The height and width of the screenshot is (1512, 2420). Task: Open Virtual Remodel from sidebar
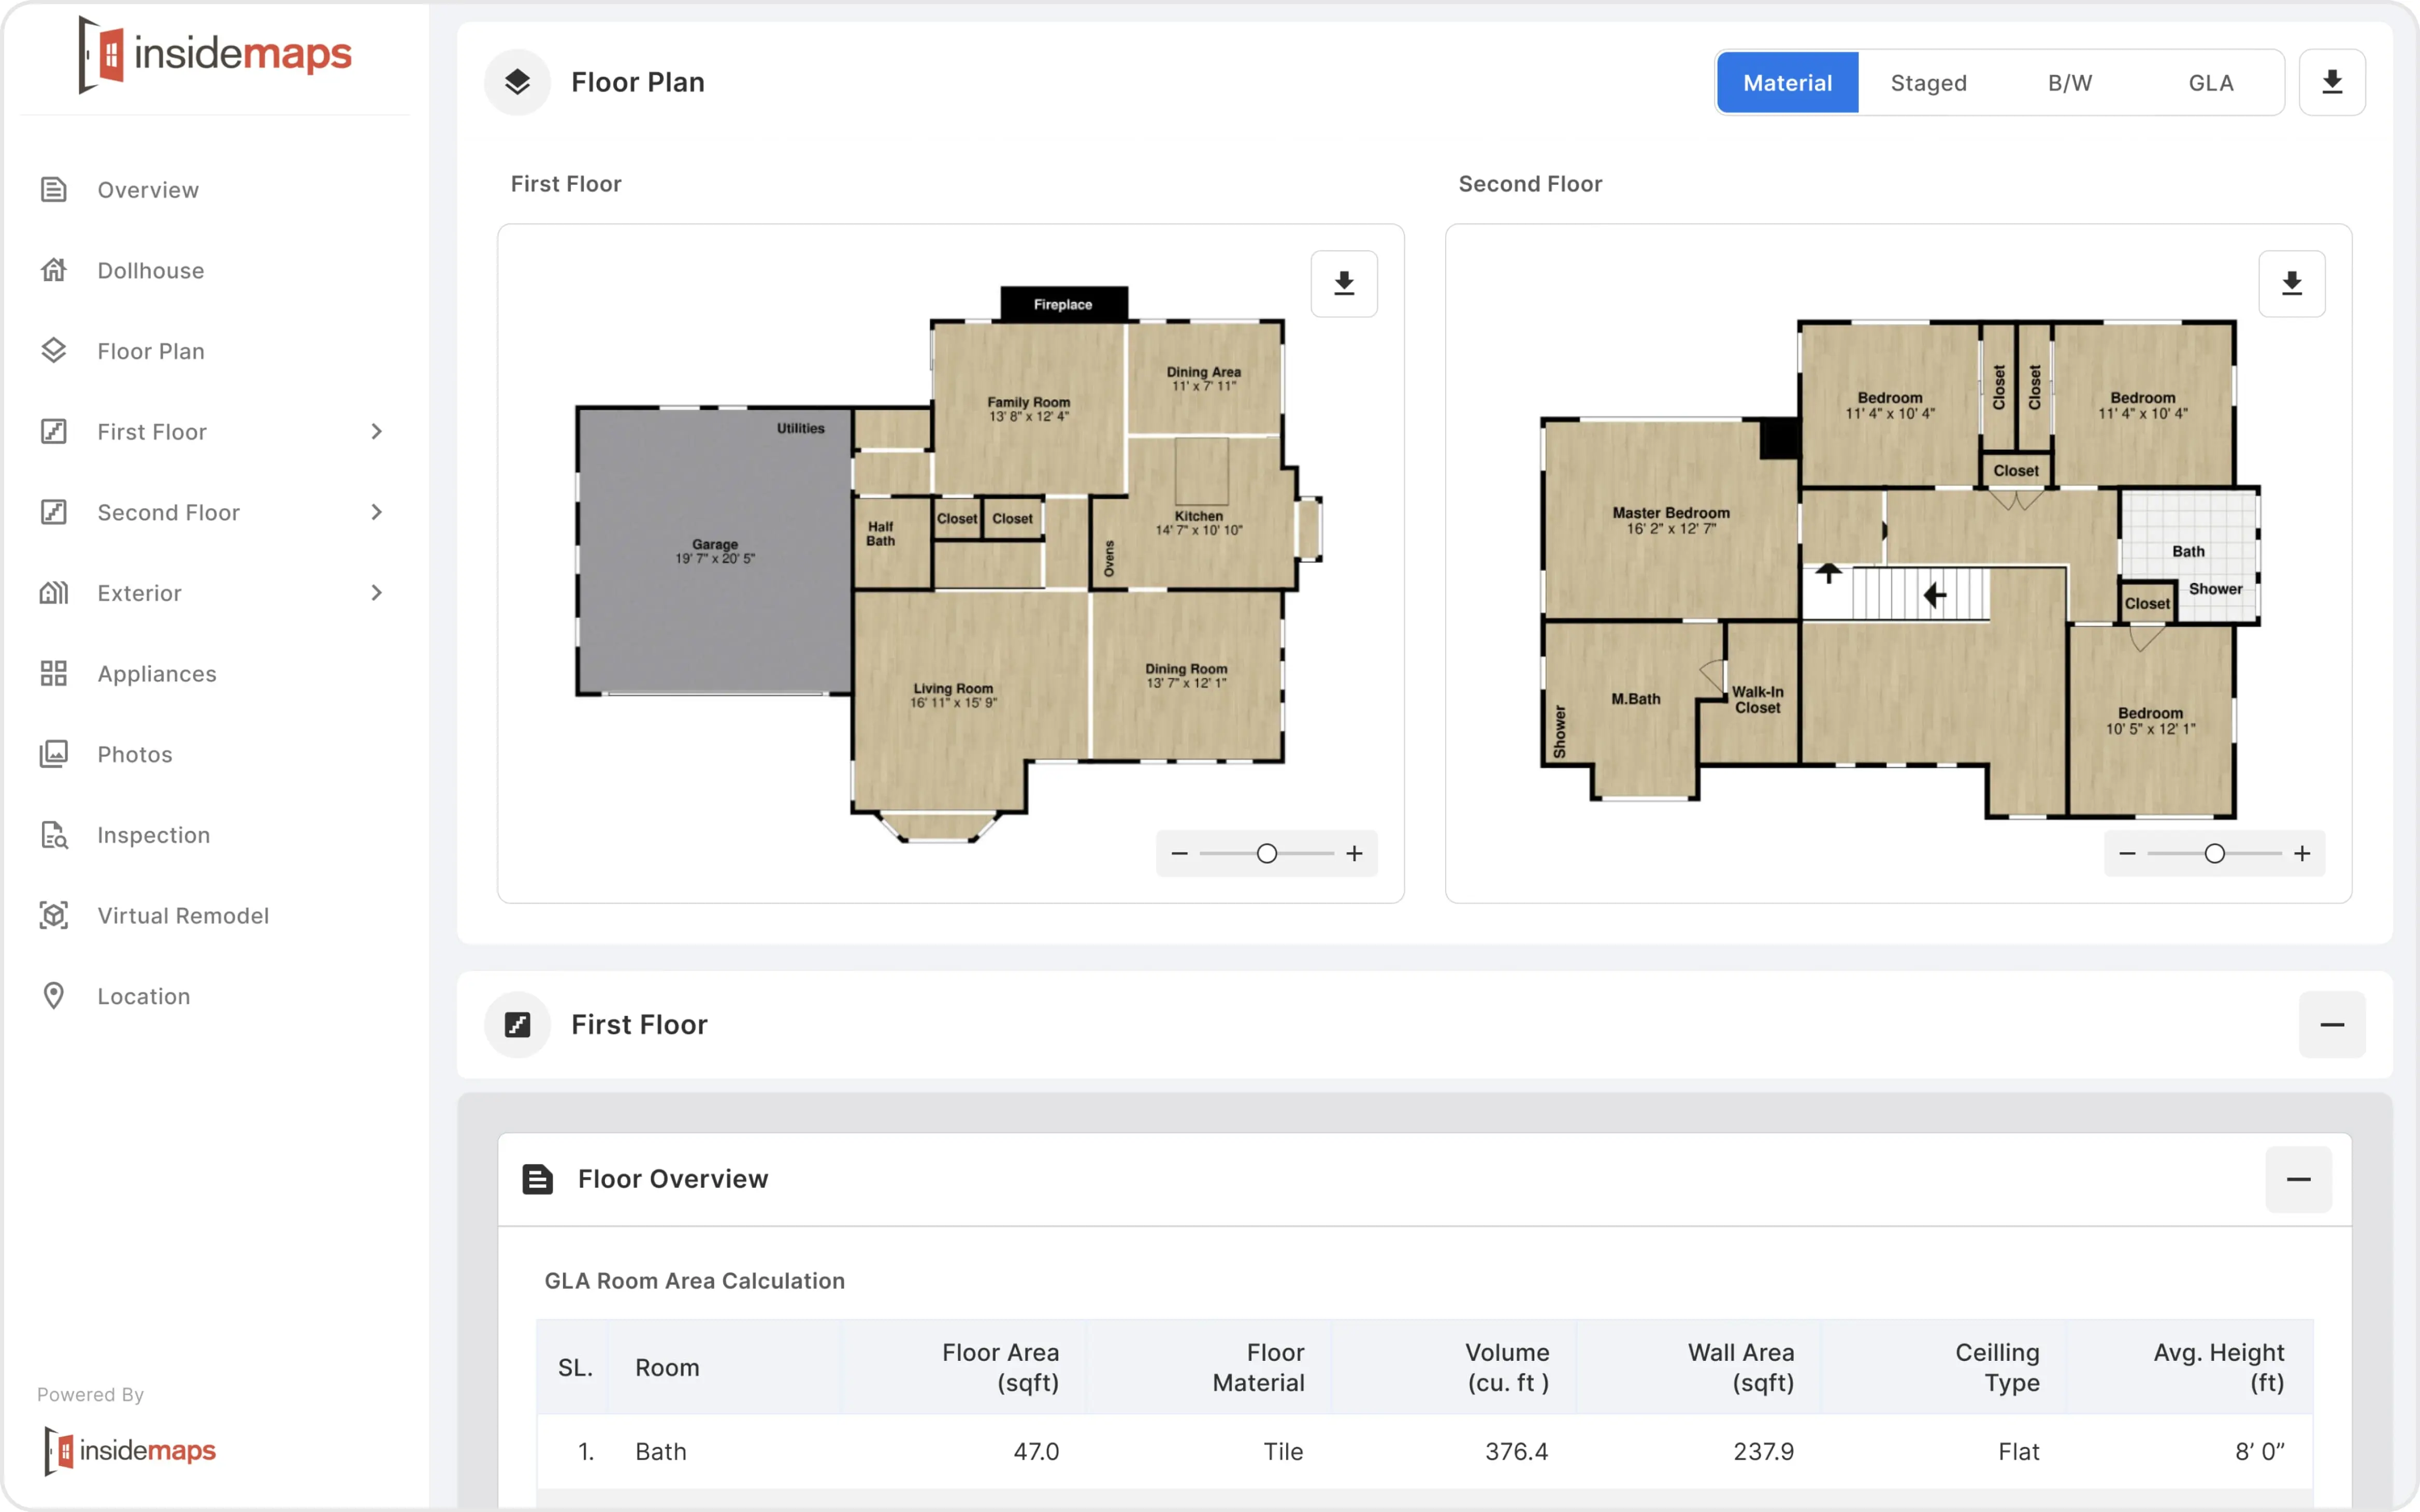[x=182, y=915]
